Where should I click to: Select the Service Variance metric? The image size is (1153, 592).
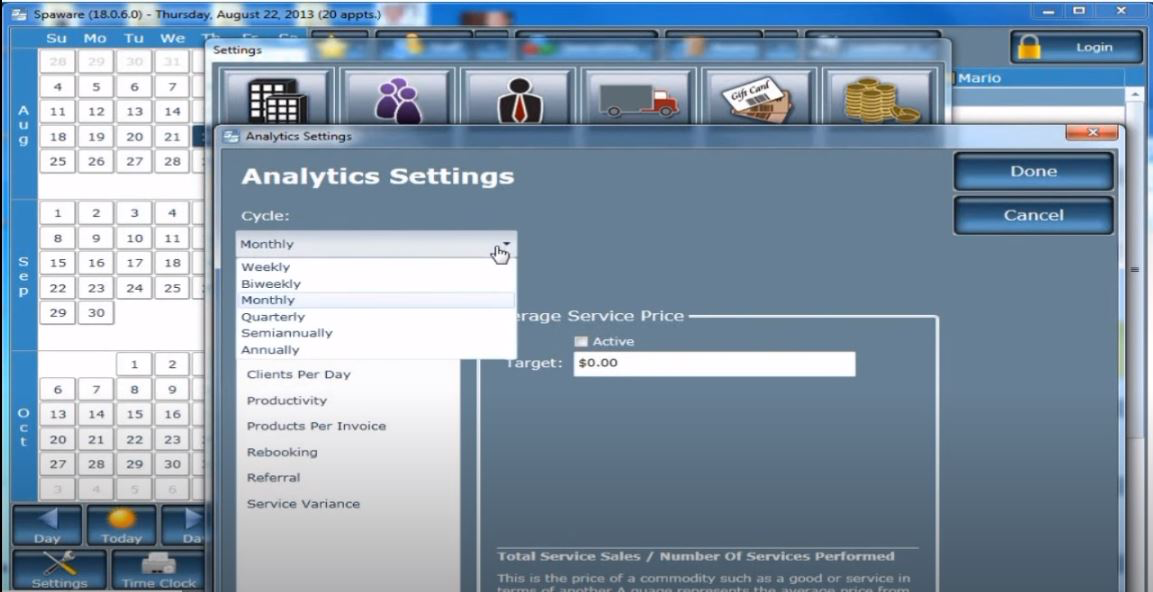304,504
